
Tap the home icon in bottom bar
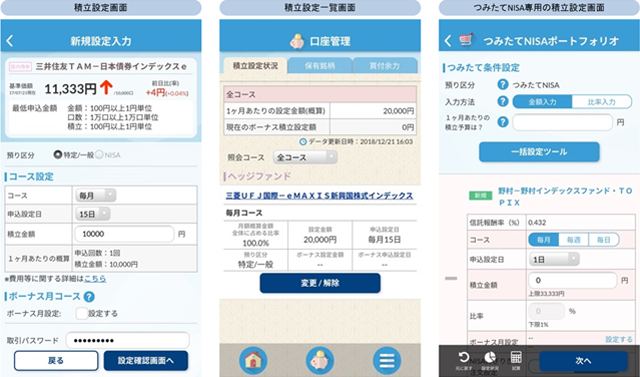pos(253,361)
